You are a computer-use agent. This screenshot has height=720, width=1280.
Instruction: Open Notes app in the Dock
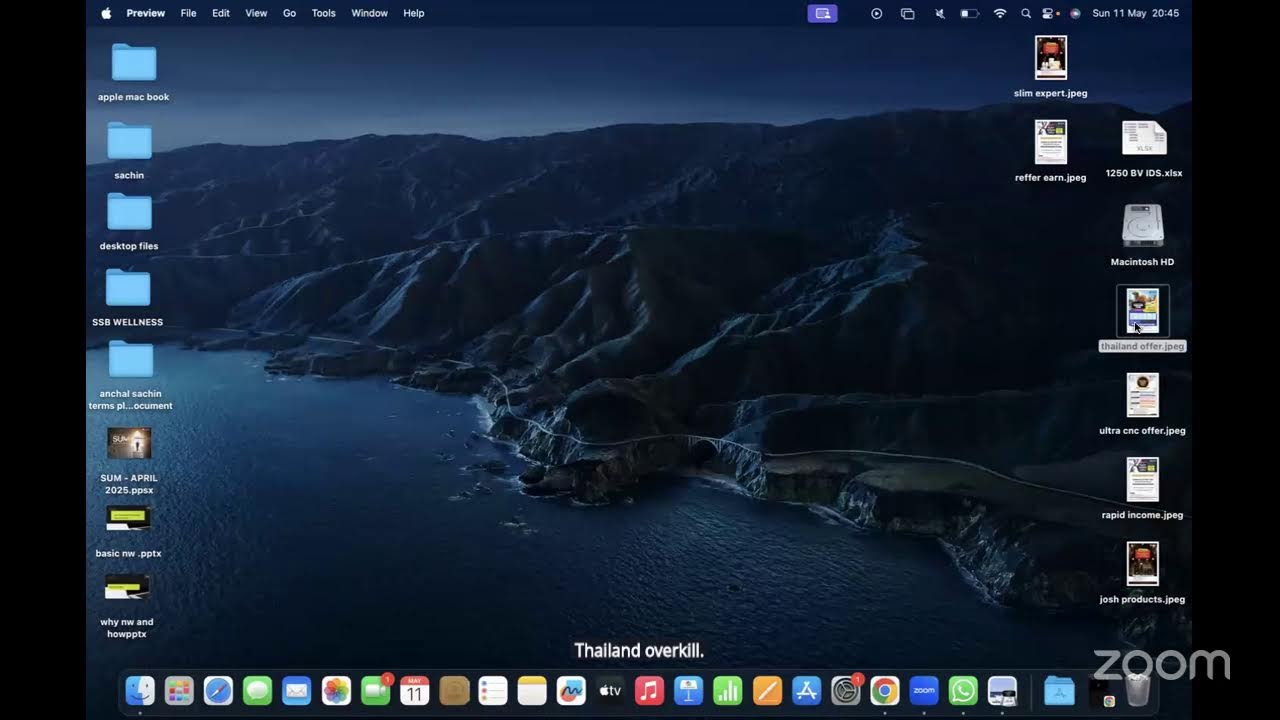coord(532,690)
